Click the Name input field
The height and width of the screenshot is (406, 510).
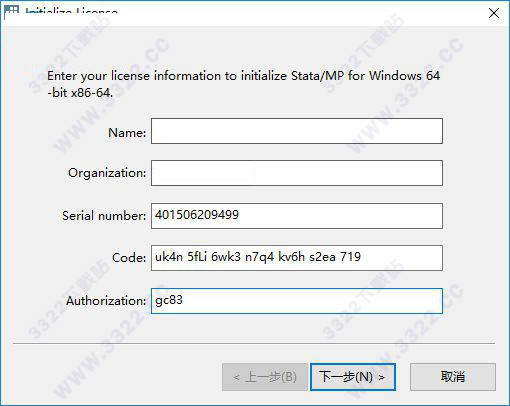tap(297, 131)
